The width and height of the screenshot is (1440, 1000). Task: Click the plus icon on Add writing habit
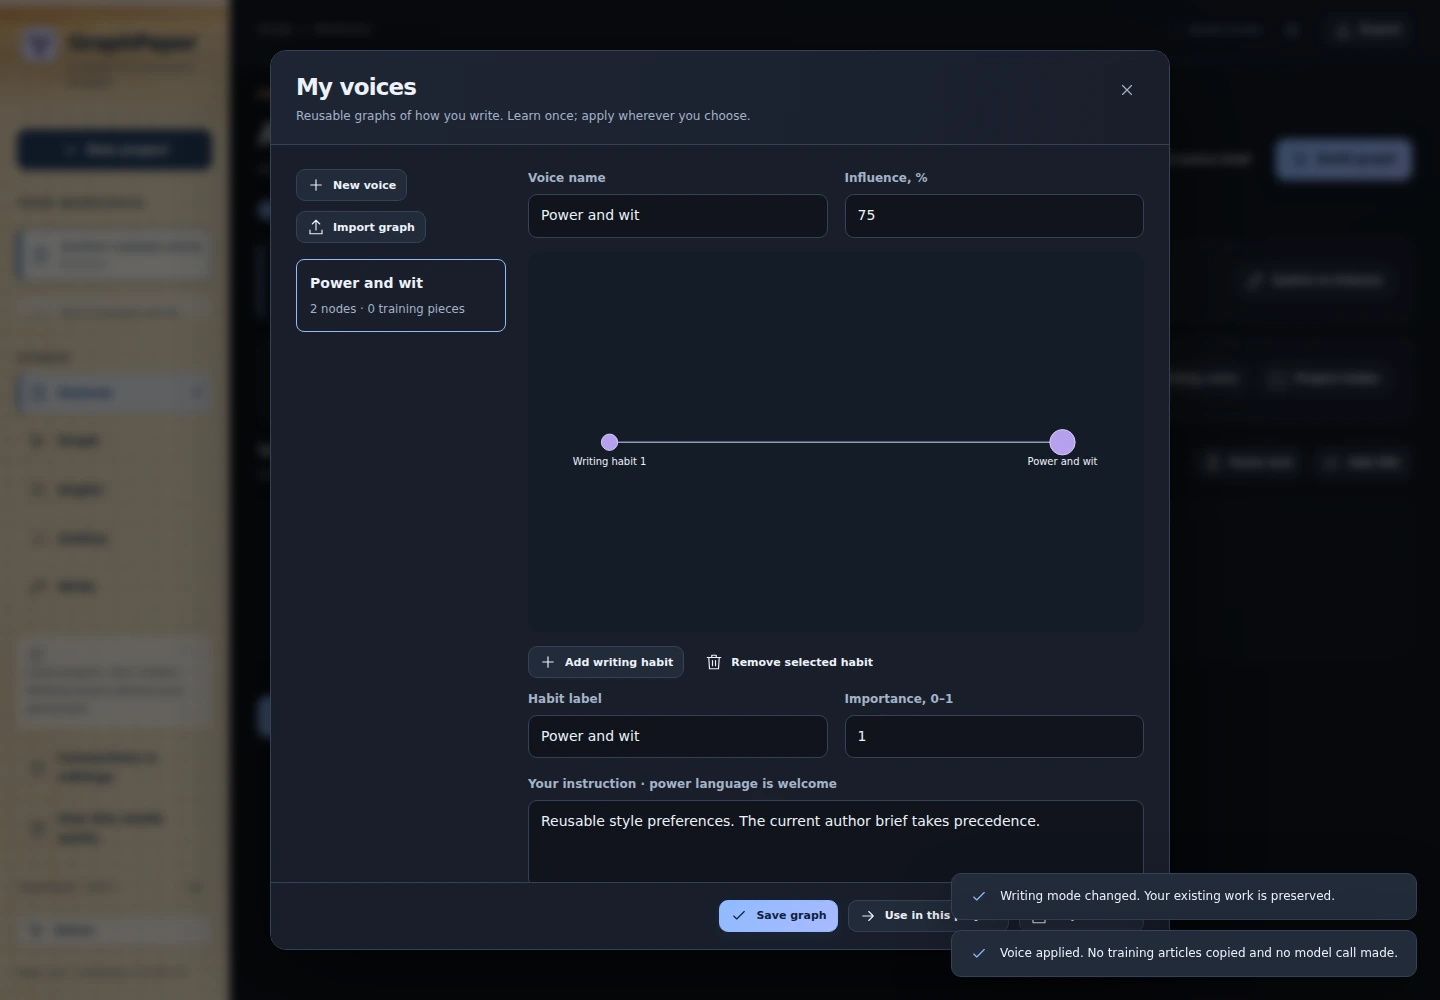point(548,662)
